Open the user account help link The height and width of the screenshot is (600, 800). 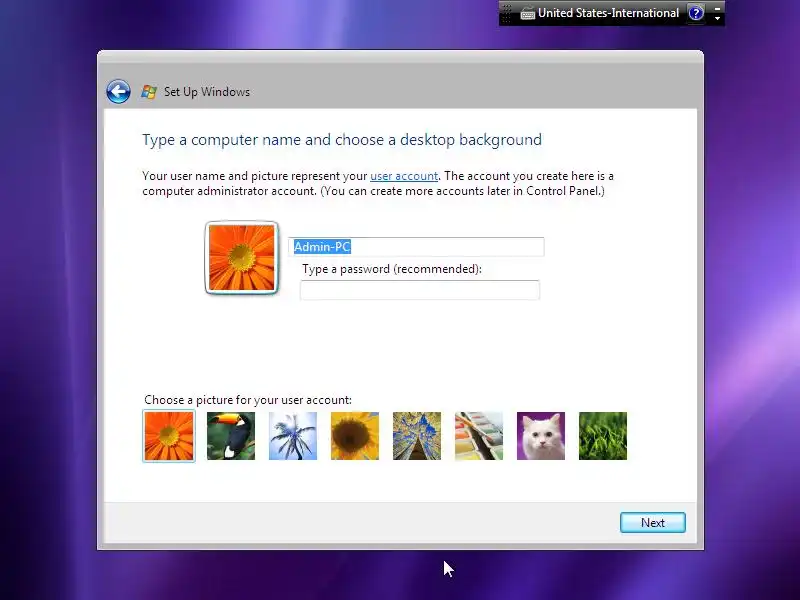[x=404, y=176]
